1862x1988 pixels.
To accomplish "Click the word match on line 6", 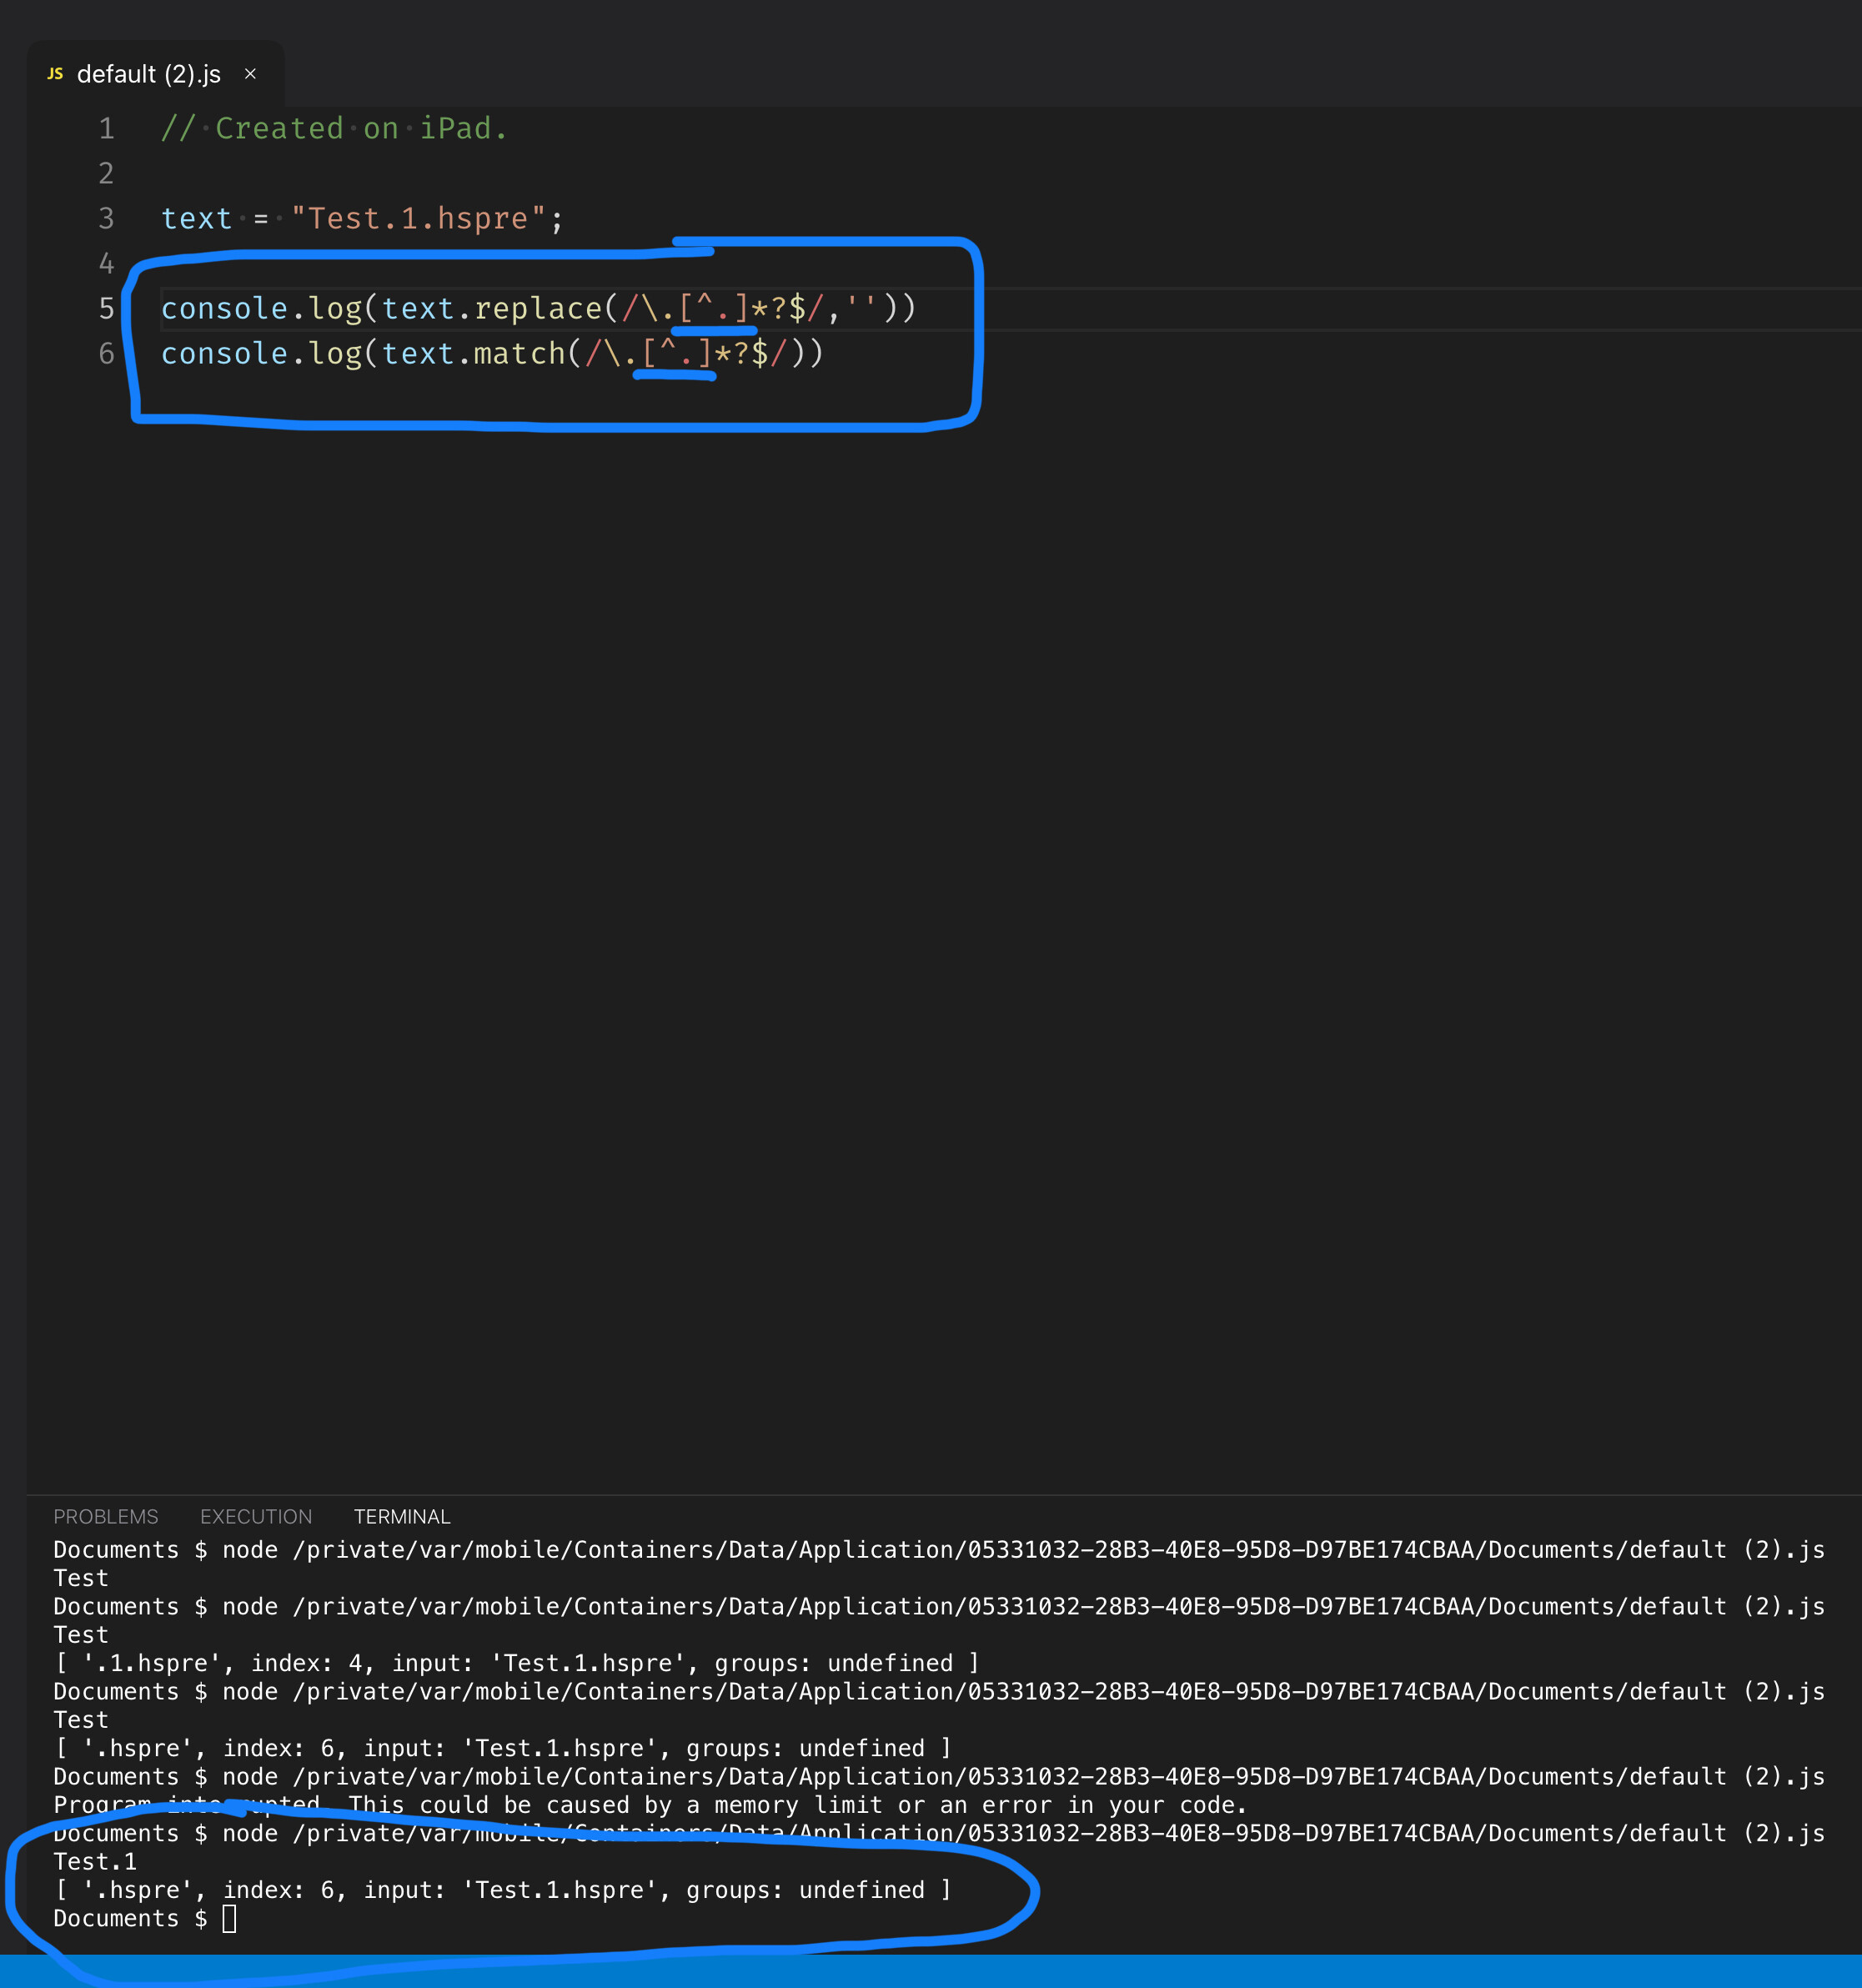I will (x=519, y=354).
